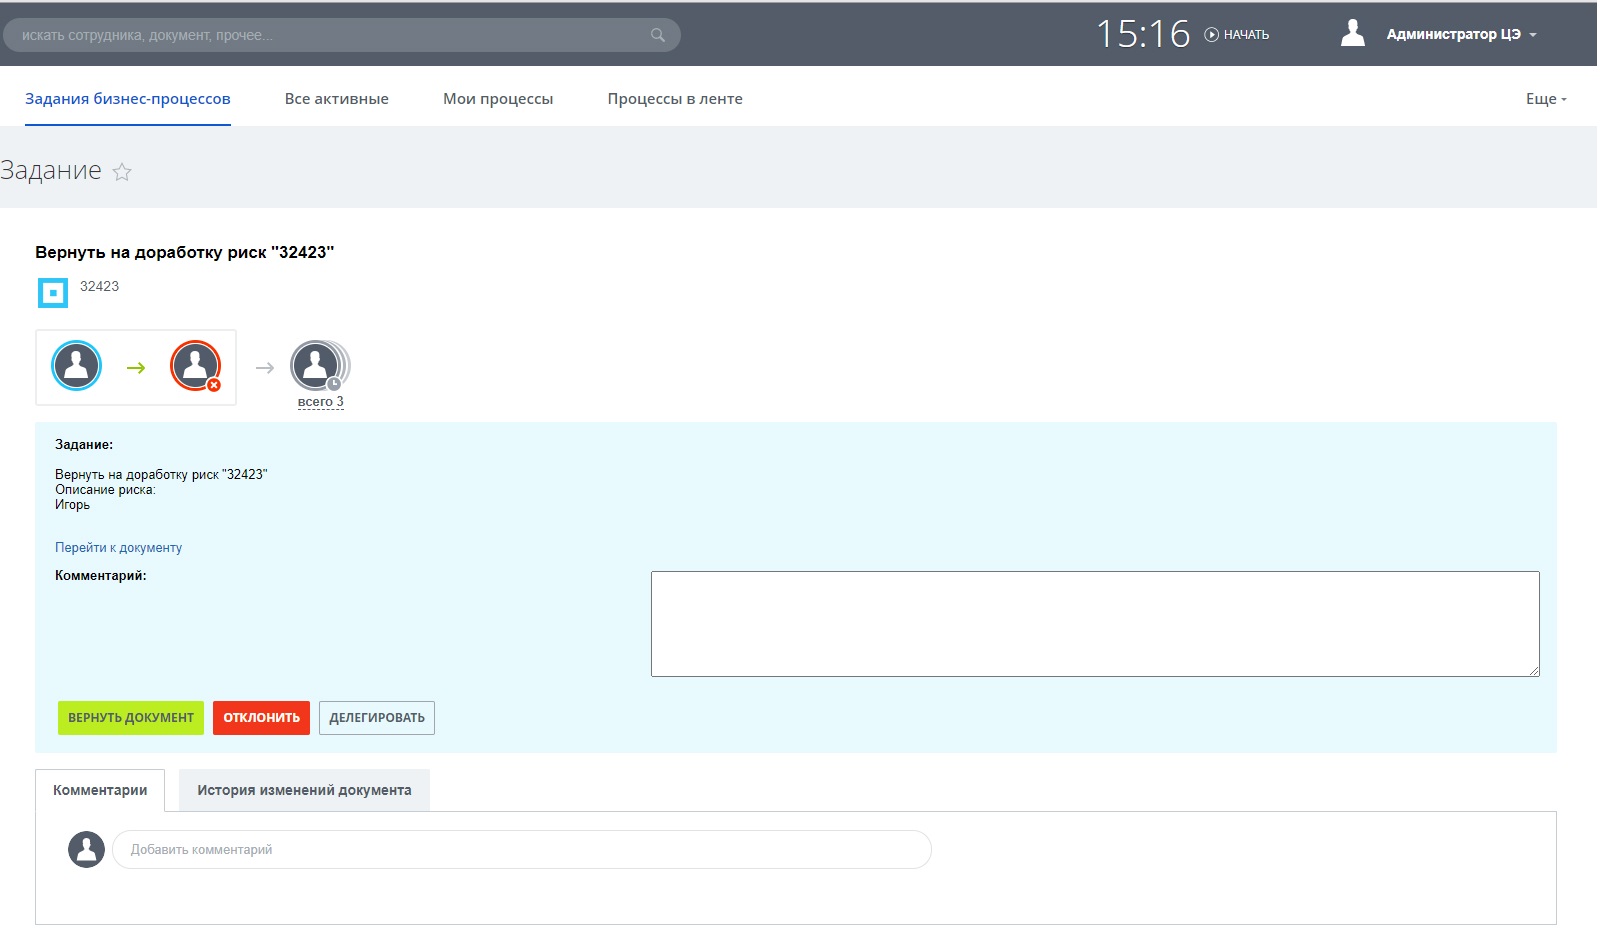Follow the Перейти к документу link
1597x936 pixels.
click(118, 548)
